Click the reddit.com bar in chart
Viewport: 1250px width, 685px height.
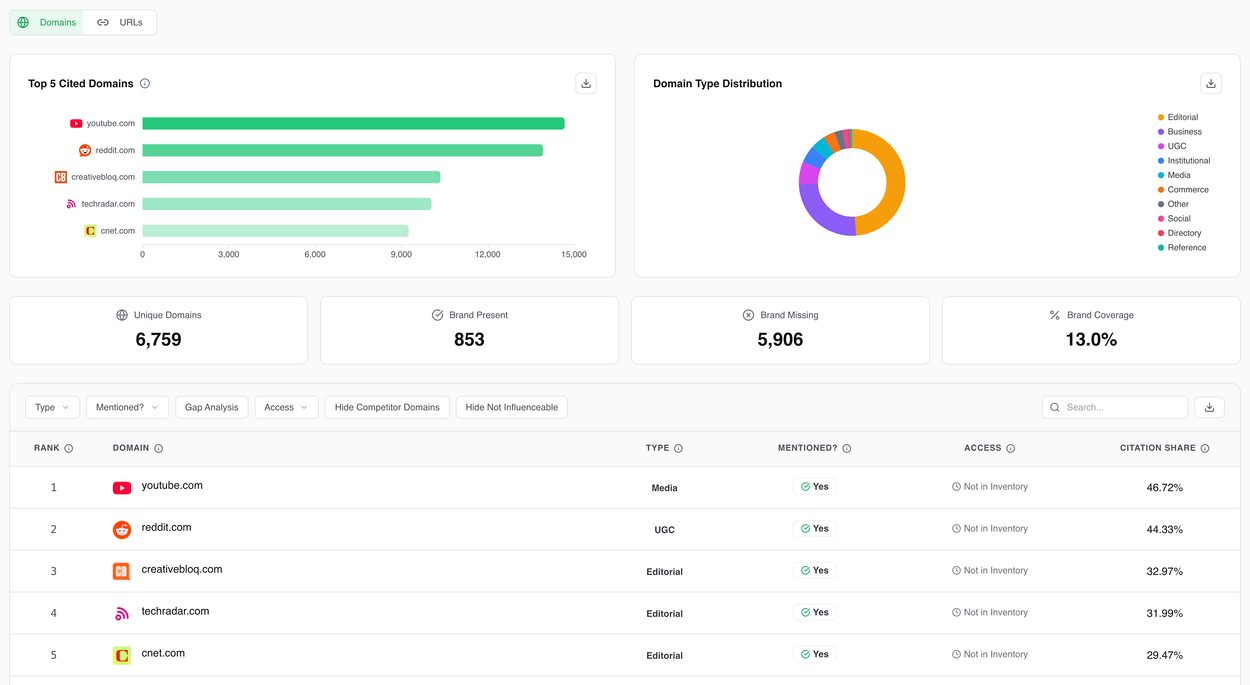tap(342, 150)
